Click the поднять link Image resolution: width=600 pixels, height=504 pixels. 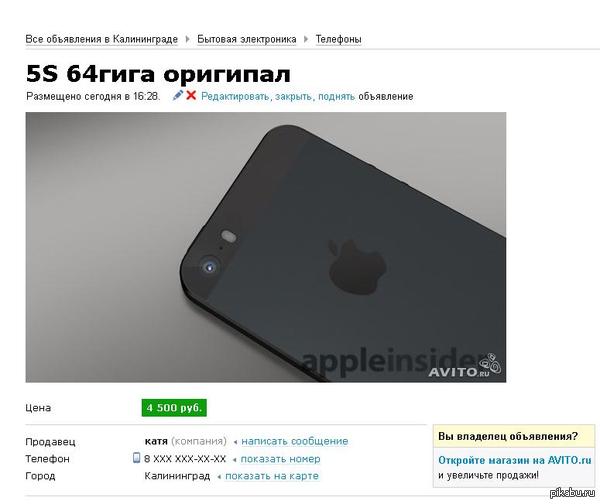336,96
